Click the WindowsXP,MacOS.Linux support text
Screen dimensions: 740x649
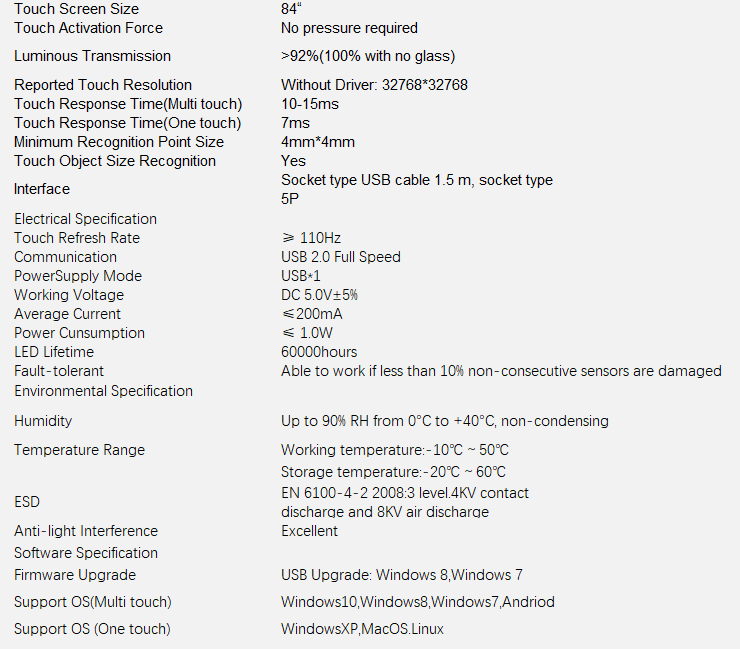click(362, 629)
